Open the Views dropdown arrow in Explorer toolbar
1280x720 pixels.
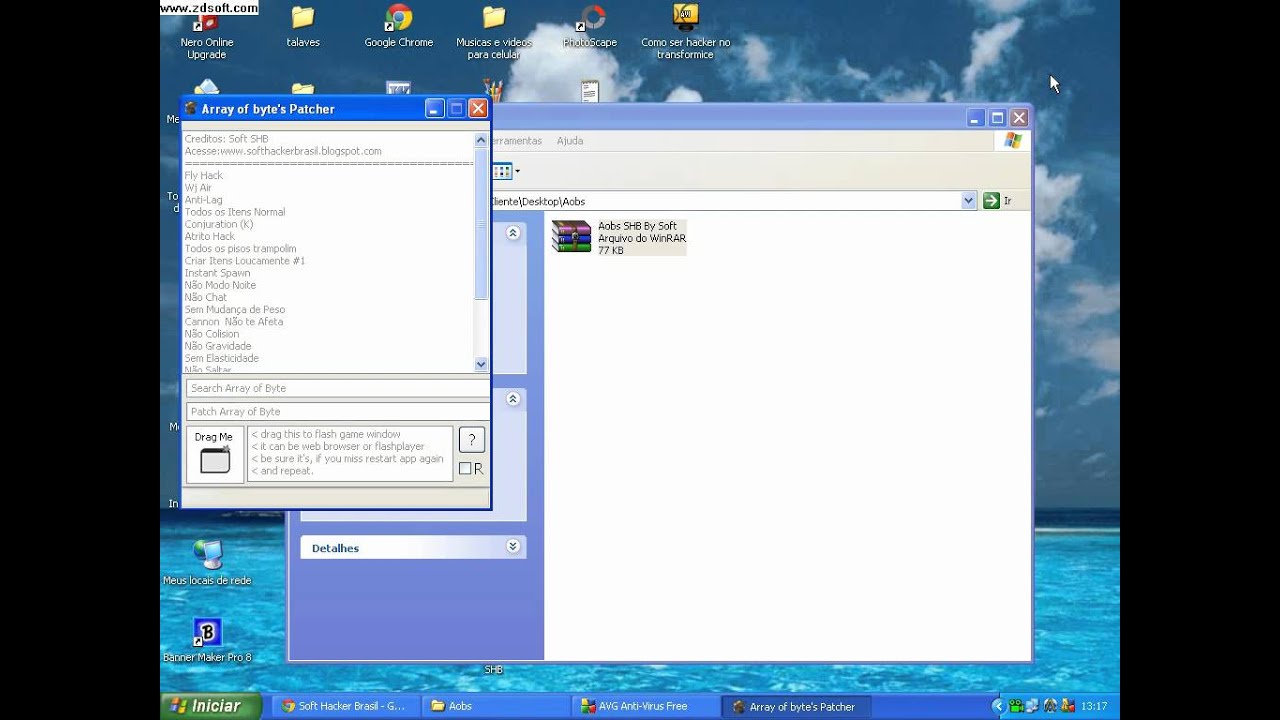pyautogui.click(x=517, y=171)
